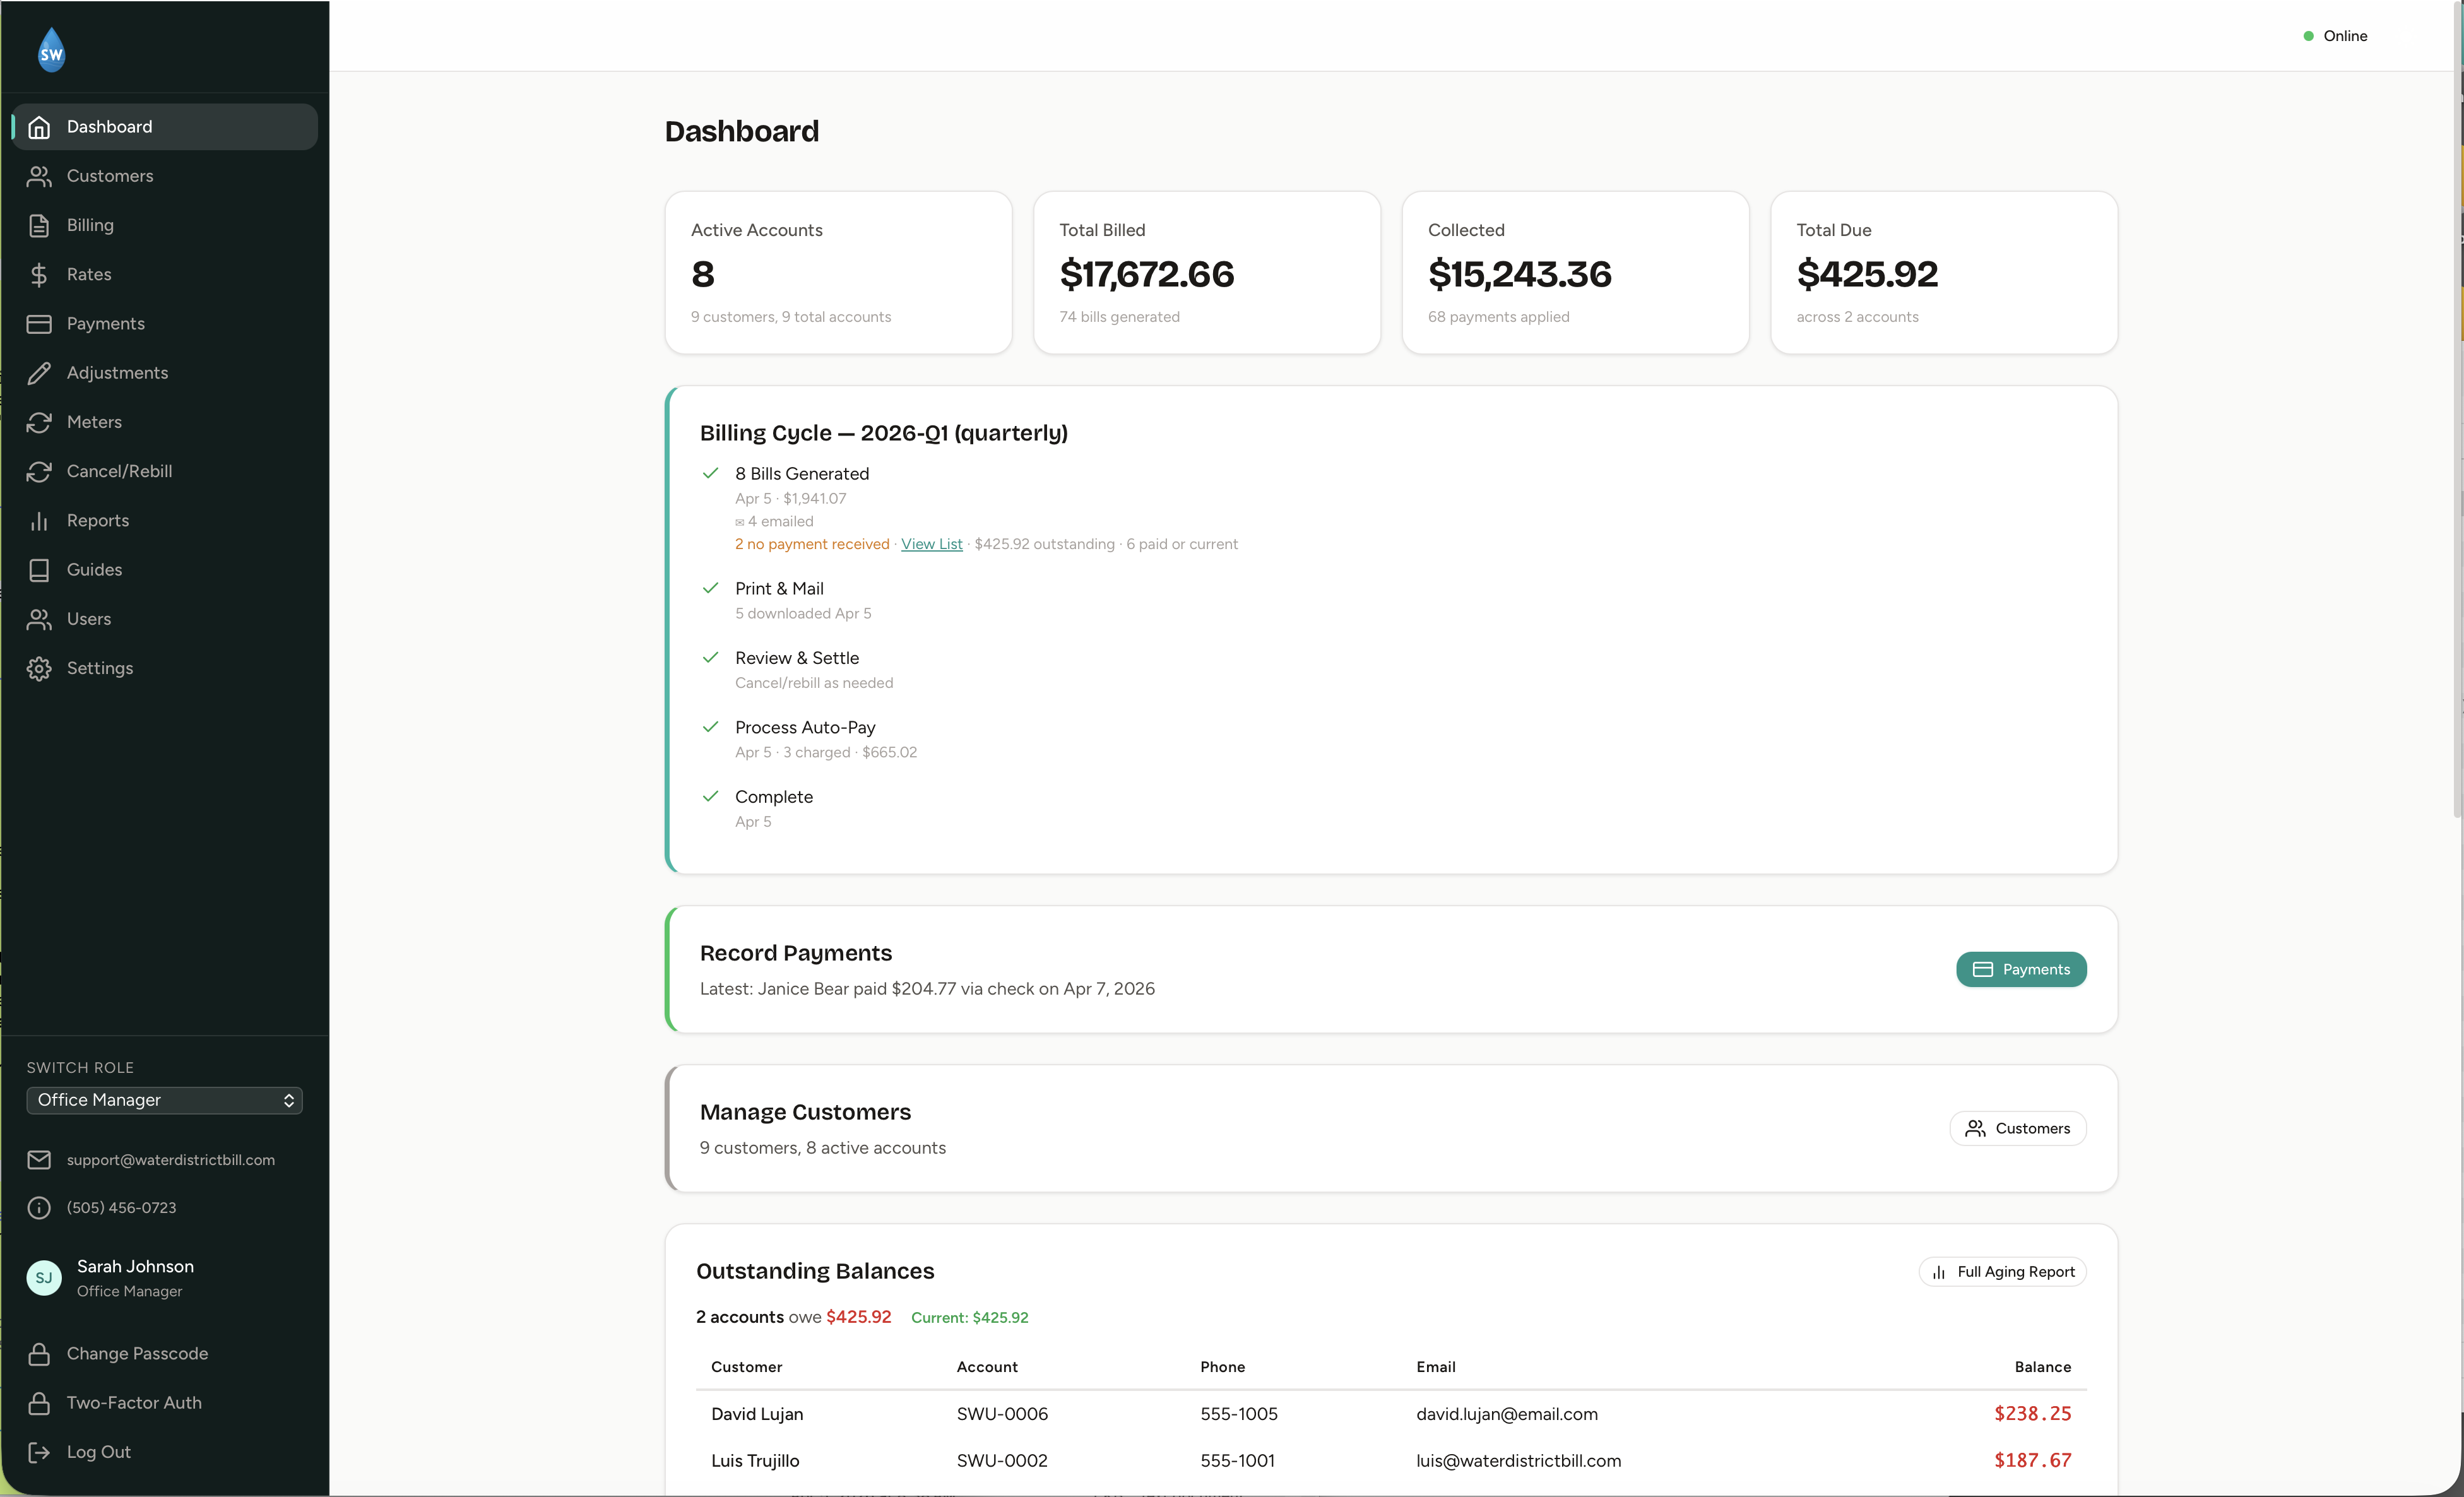2464x1497 pixels.
Task: Click the Dashboard home icon
Action: (x=39, y=127)
